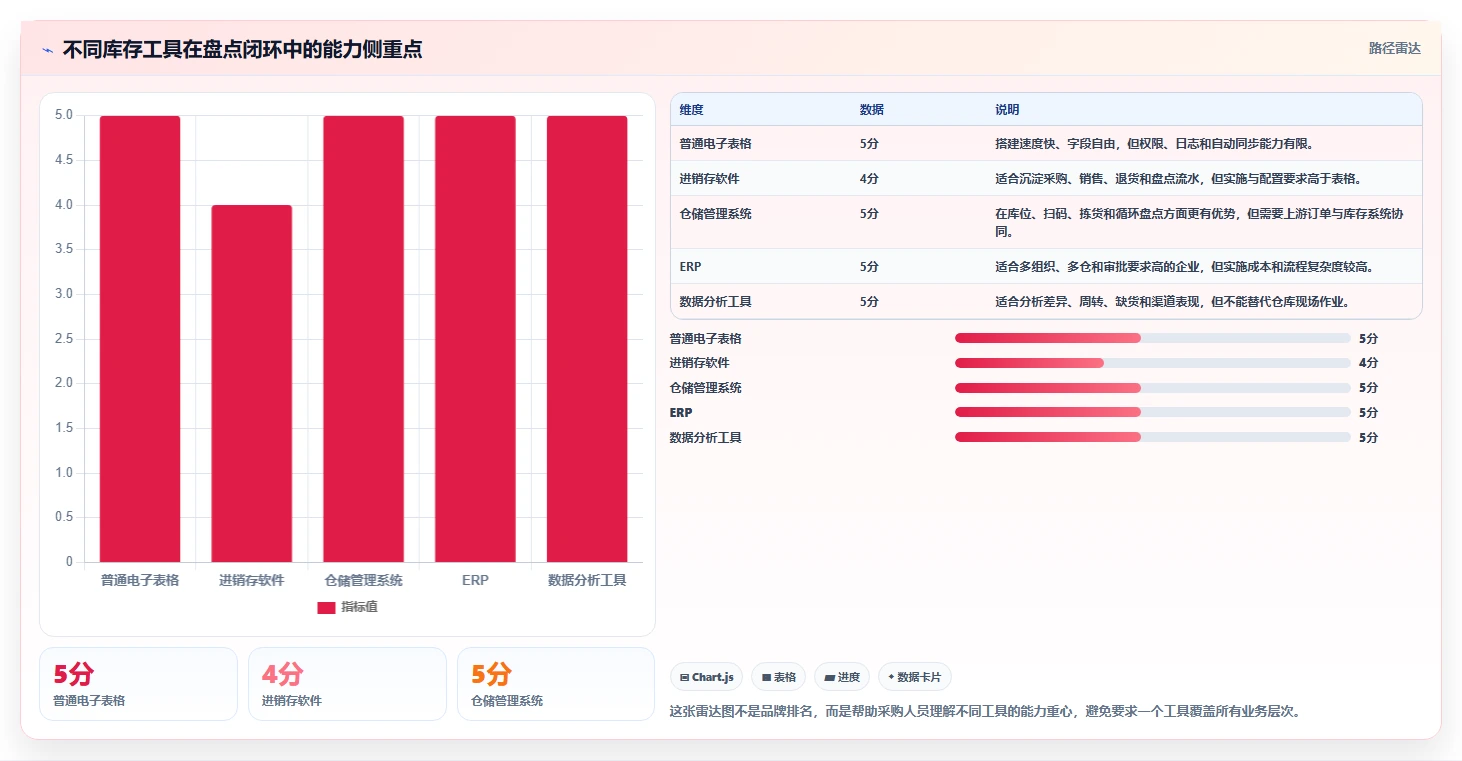Click the 2.5 y-axis tick label
This screenshot has width=1462, height=761.
(x=63, y=339)
